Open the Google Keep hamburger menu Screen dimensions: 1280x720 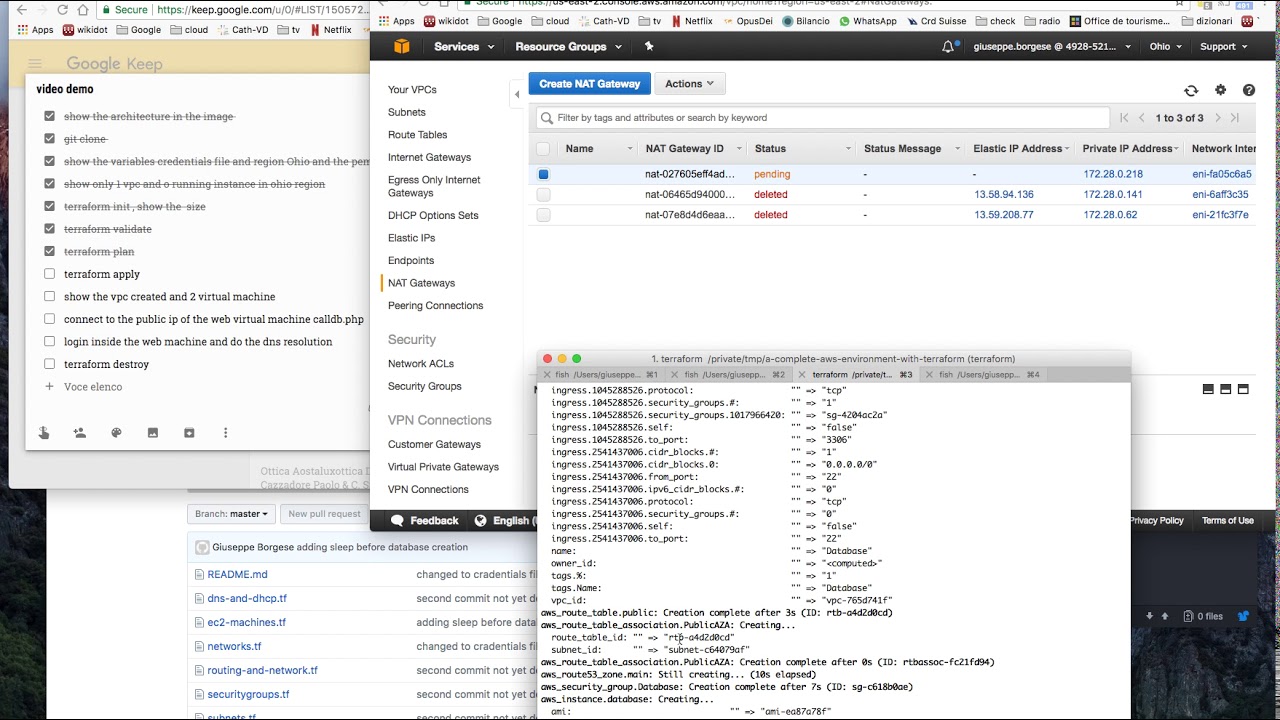click(x=35, y=64)
